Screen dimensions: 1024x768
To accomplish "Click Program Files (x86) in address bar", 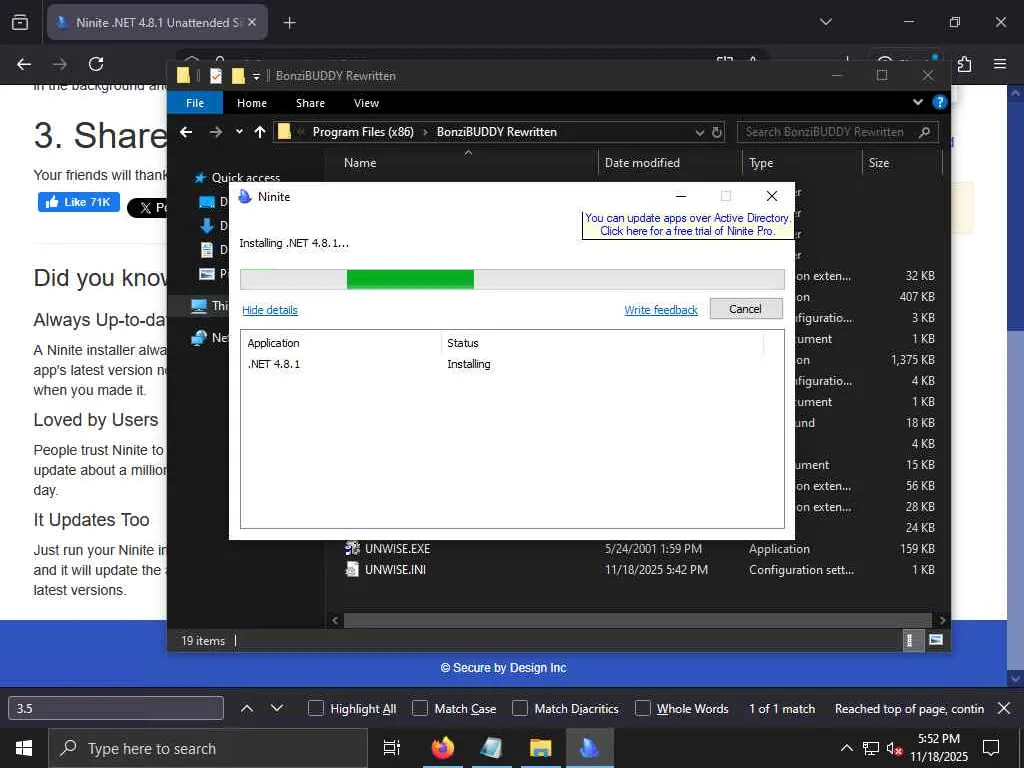I will point(363,132).
